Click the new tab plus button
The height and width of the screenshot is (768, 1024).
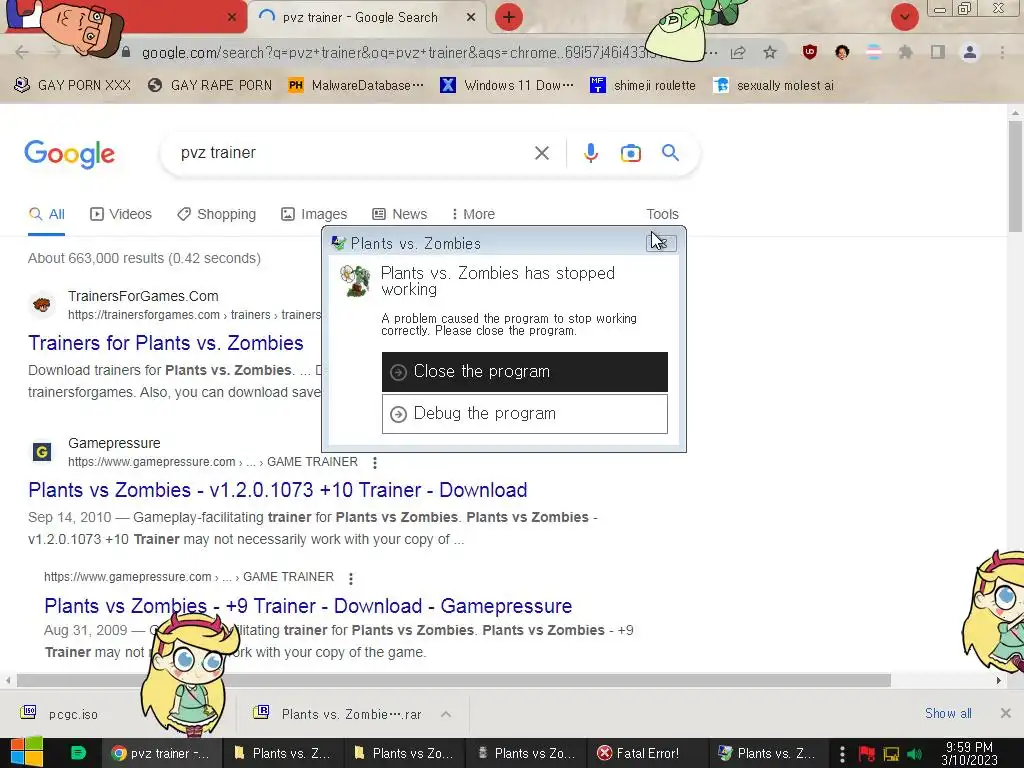pyautogui.click(x=509, y=17)
